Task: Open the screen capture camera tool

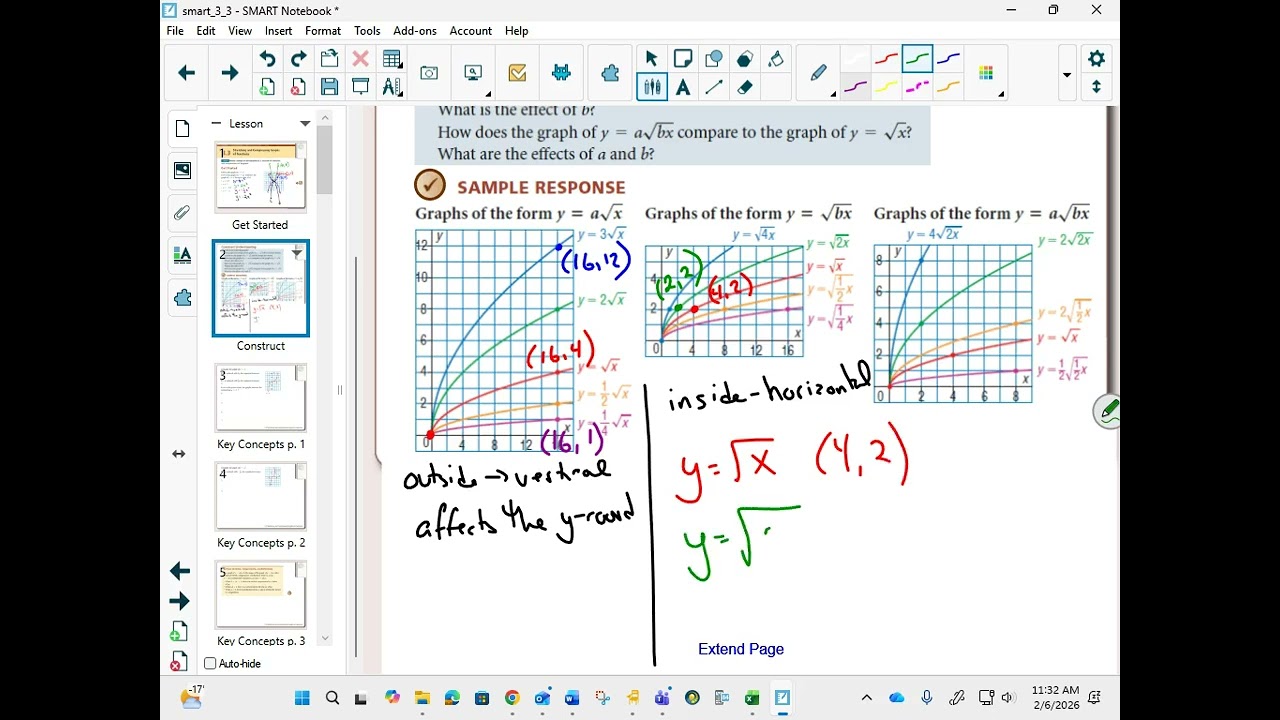Action: [429, 73]
